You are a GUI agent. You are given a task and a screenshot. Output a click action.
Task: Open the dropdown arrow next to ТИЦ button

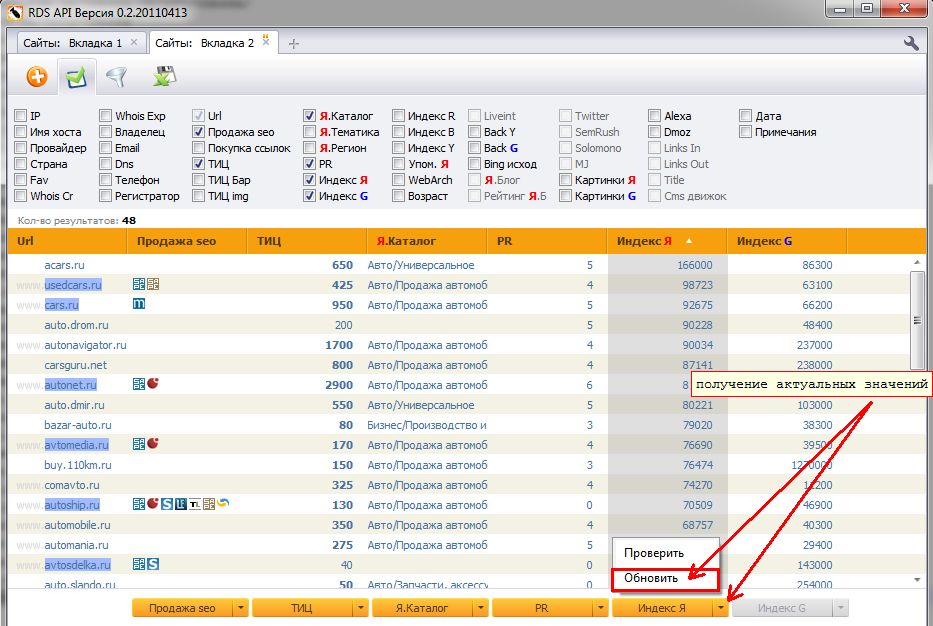(360, 608)
